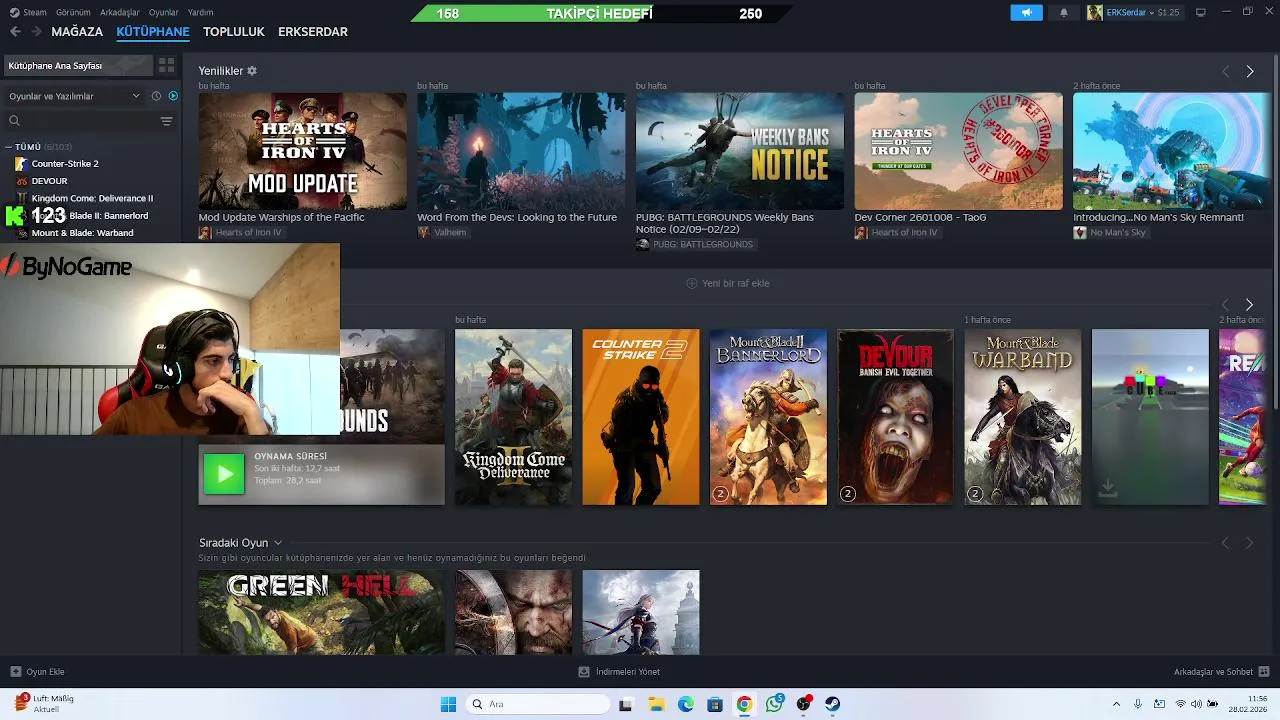Screen dimensions: 1280x720
Task: Open OBS Studio from the taskbar
Action: 804,704
